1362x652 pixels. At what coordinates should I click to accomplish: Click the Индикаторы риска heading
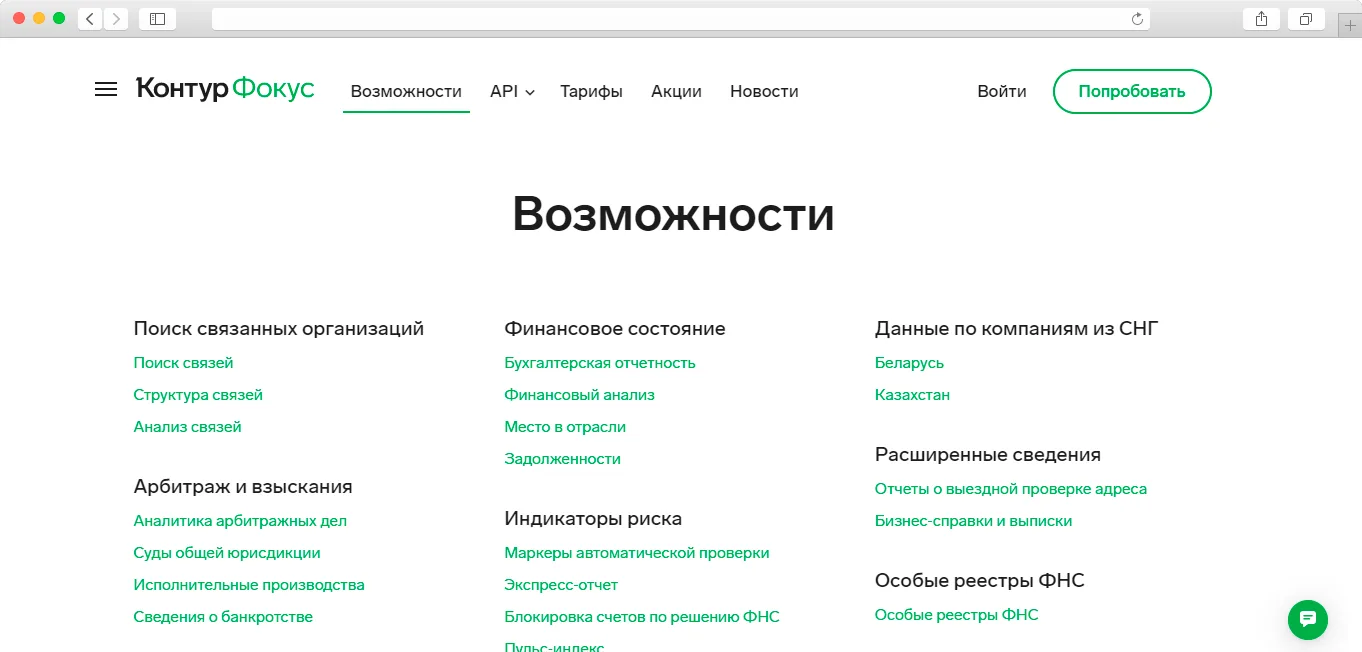pos(593,519)
